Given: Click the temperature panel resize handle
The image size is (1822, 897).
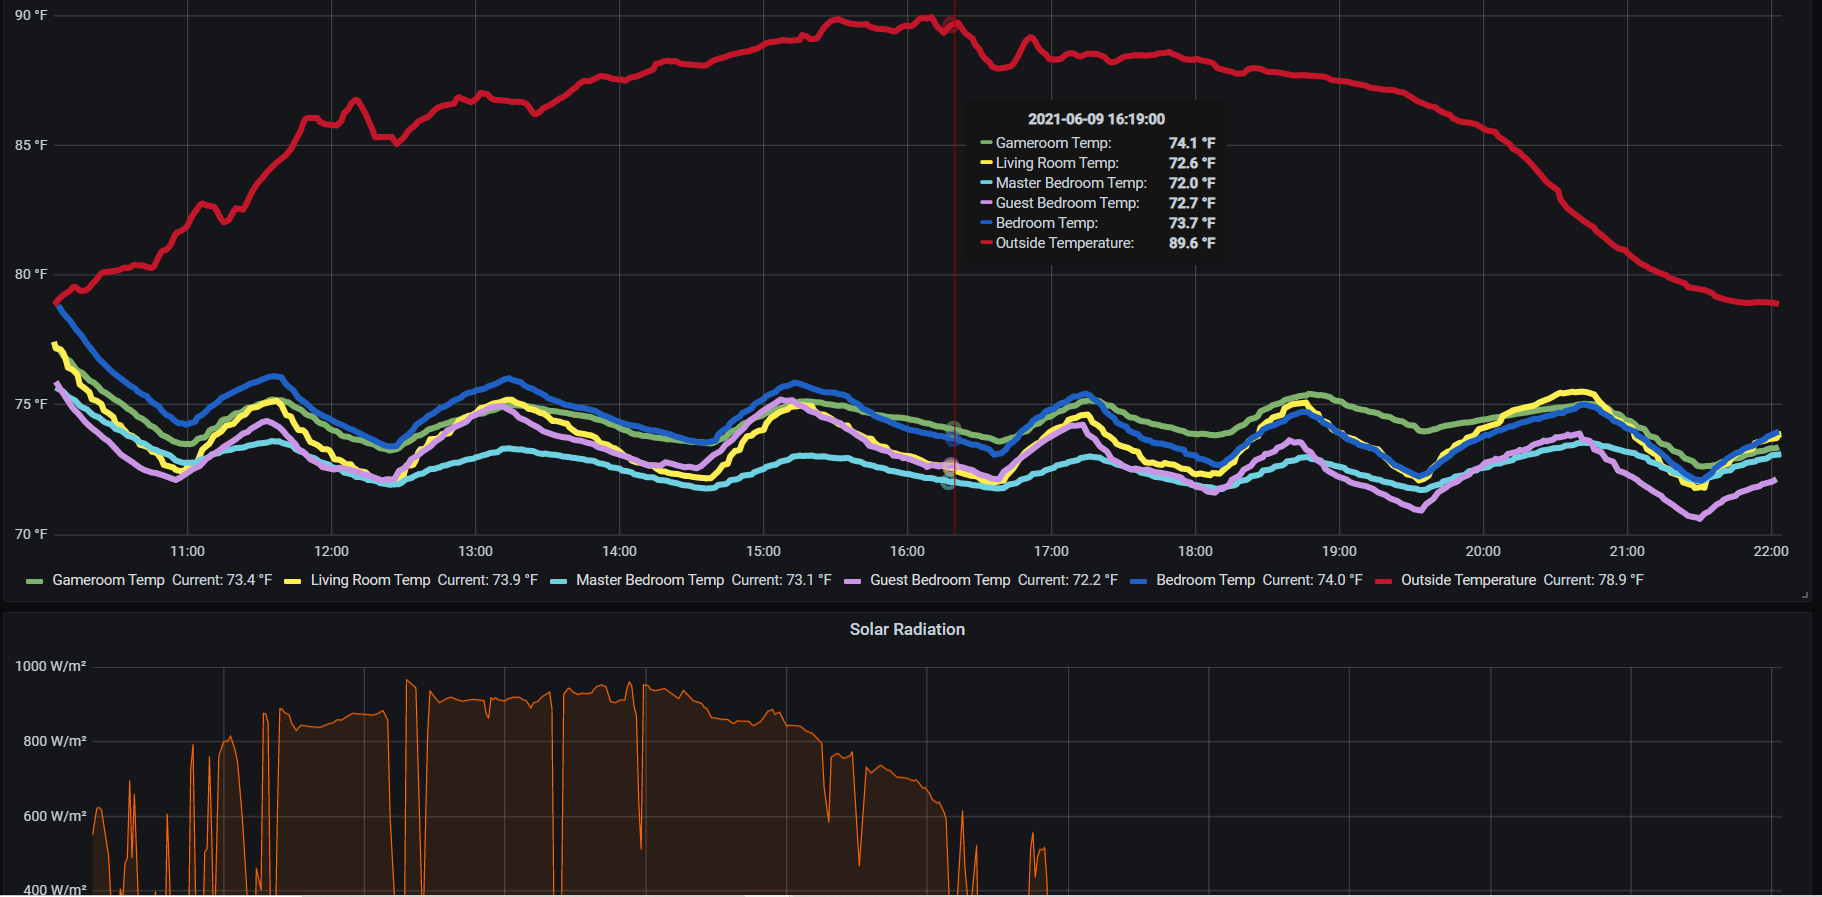Looking at the screenshot, I should (x=1805, y=595).
